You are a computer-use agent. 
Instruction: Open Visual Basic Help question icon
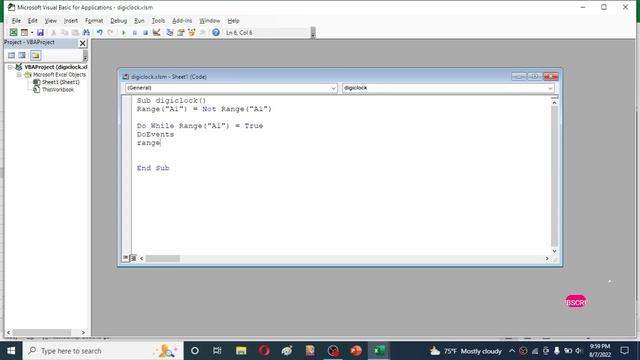pos(216,33)
